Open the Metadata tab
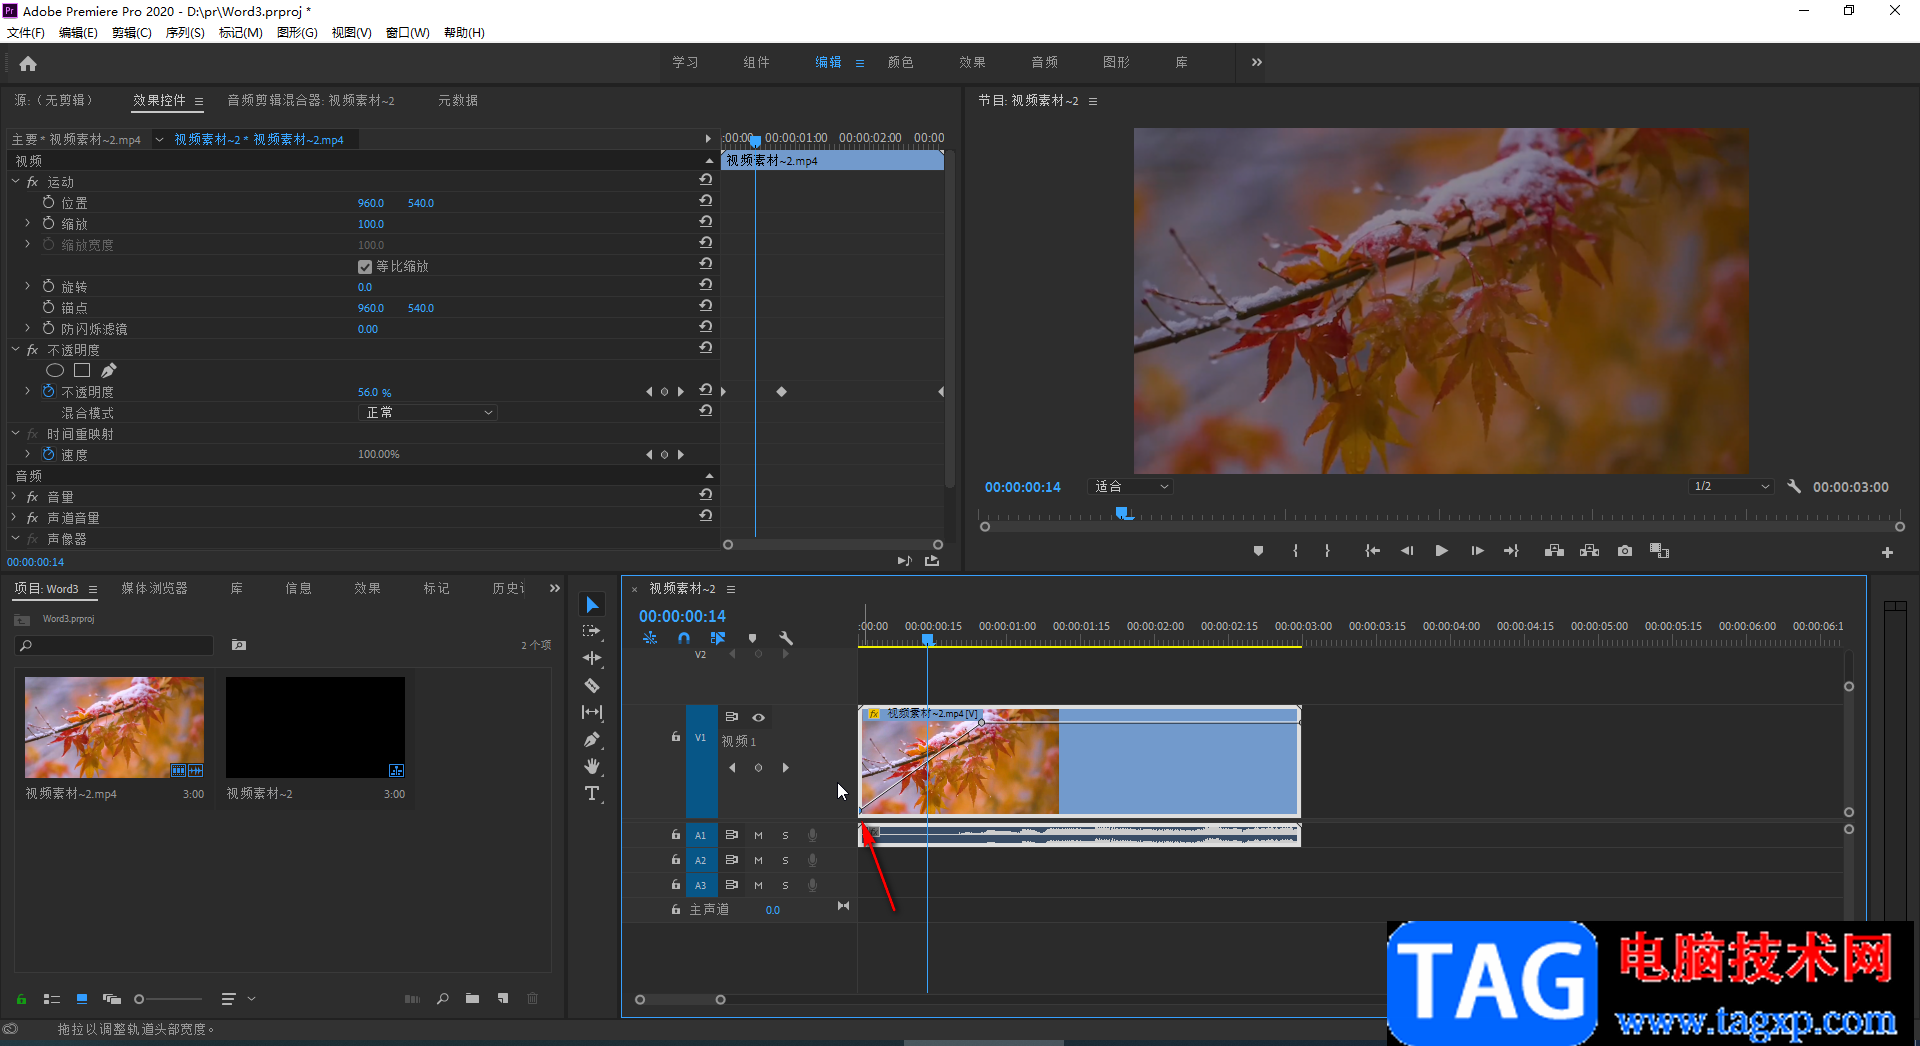 tap(458, 100)
